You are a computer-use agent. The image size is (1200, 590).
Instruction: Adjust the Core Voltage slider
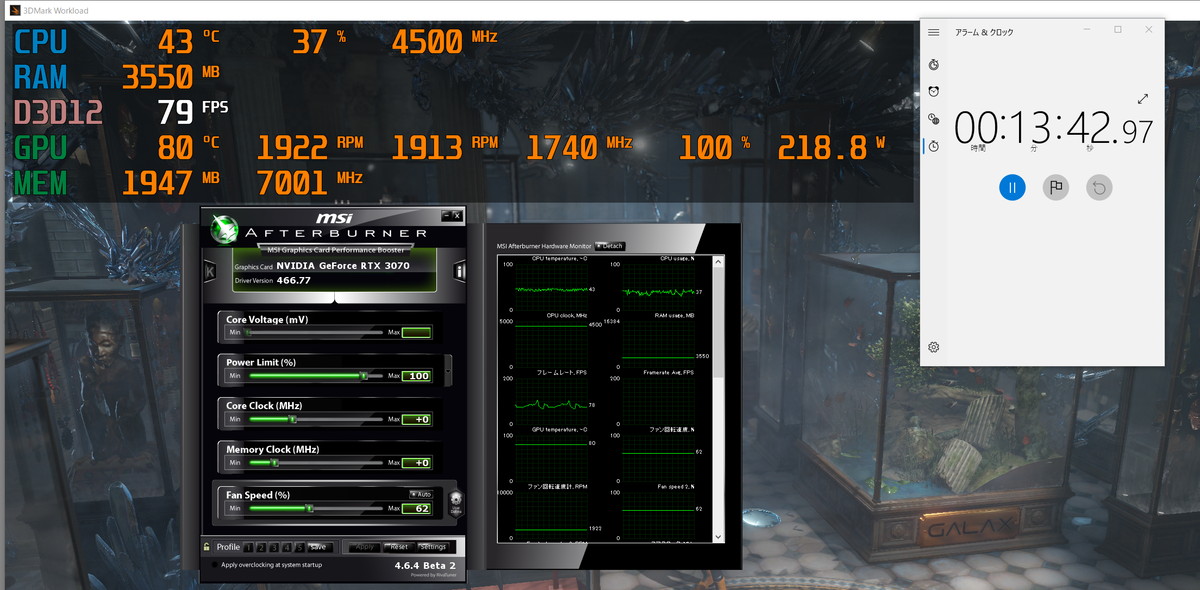point(315,332)
